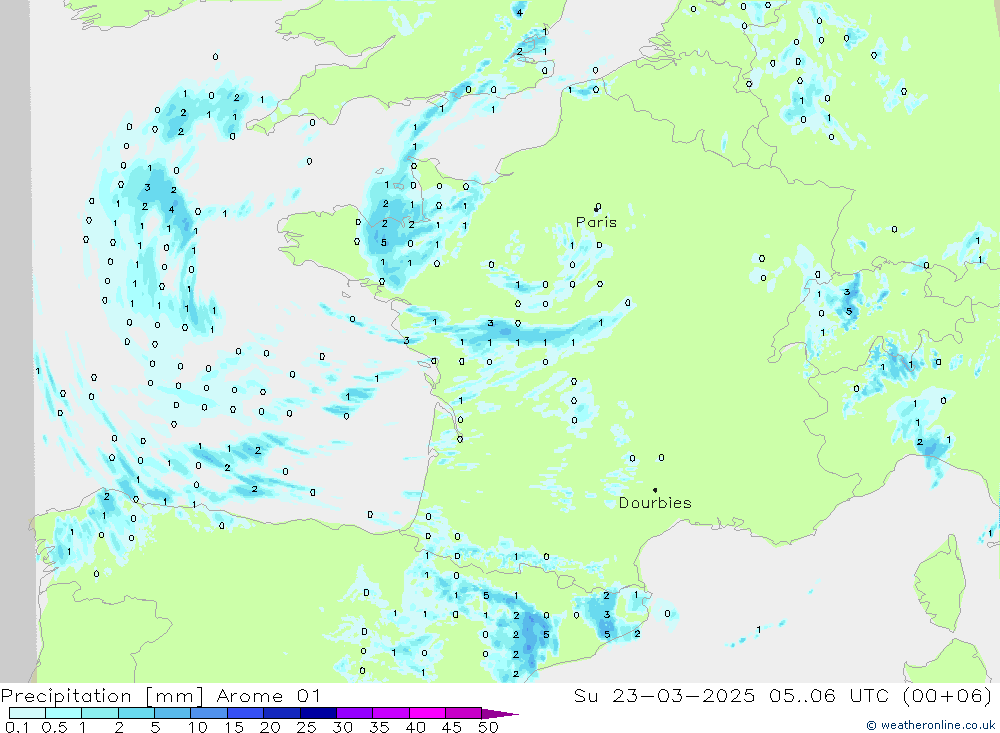
Task: Click the '(00+06)' forecast offset text
Action: point(948,696)
